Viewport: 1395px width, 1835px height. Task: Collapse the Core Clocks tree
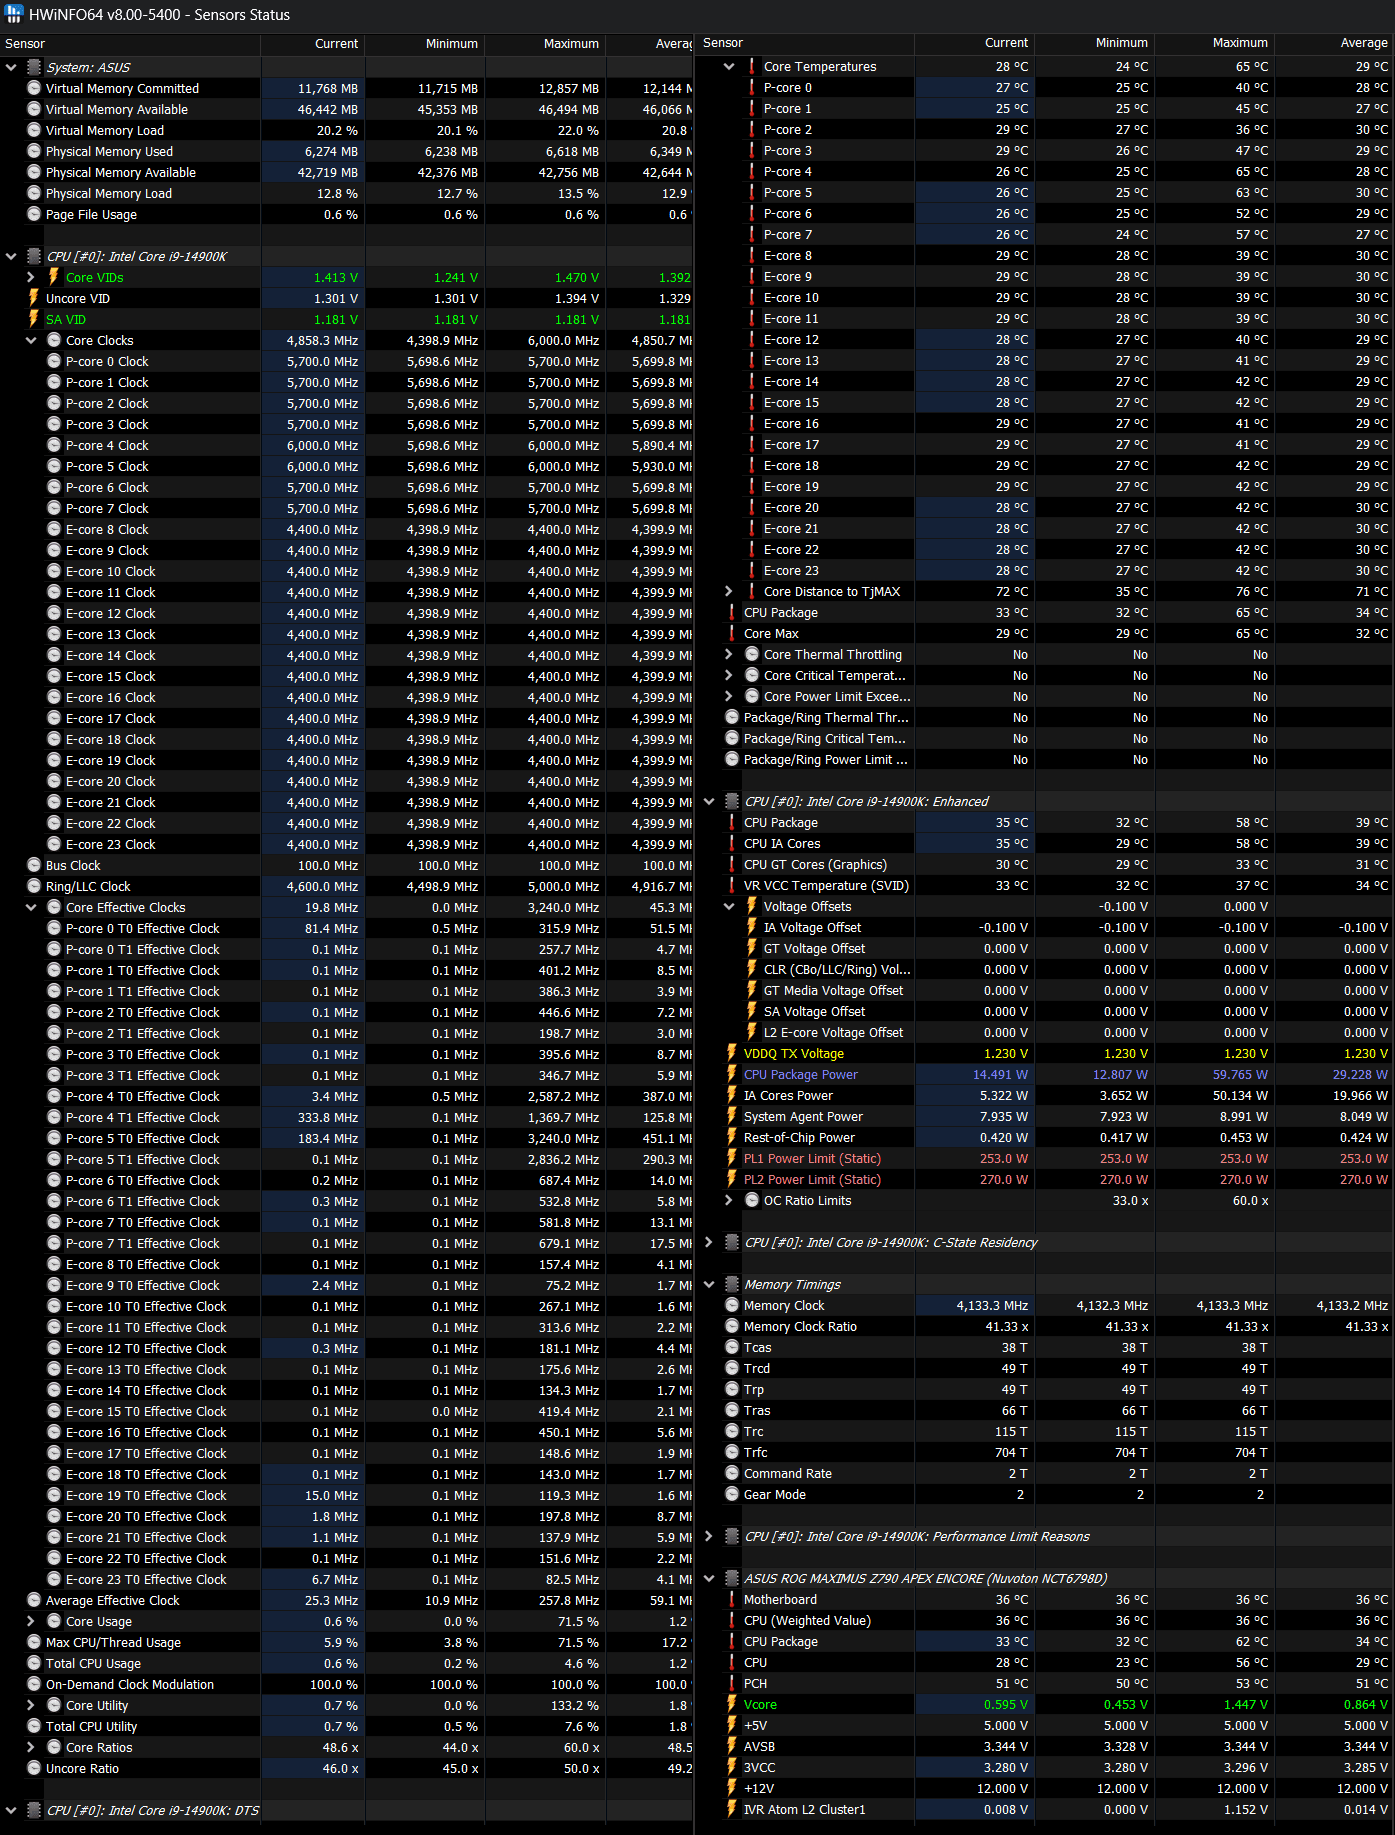point(31,340)
